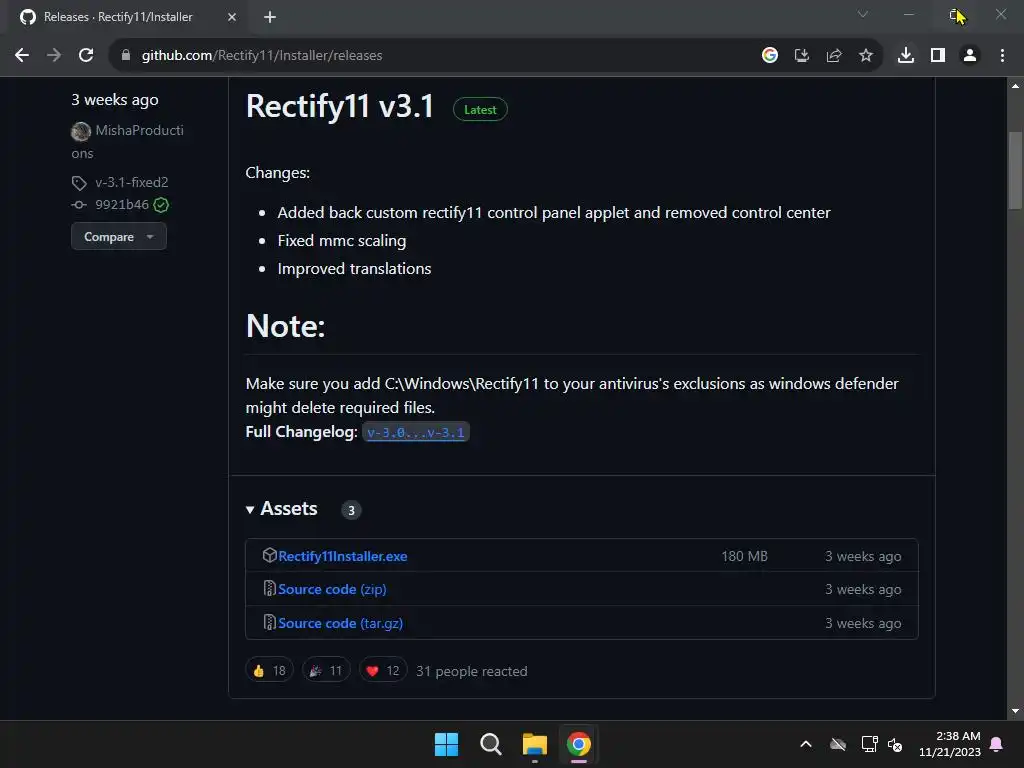Click '3 weeks ago' release date text
The width and height of the screenshot is (1024, 768).
(115, 100)
